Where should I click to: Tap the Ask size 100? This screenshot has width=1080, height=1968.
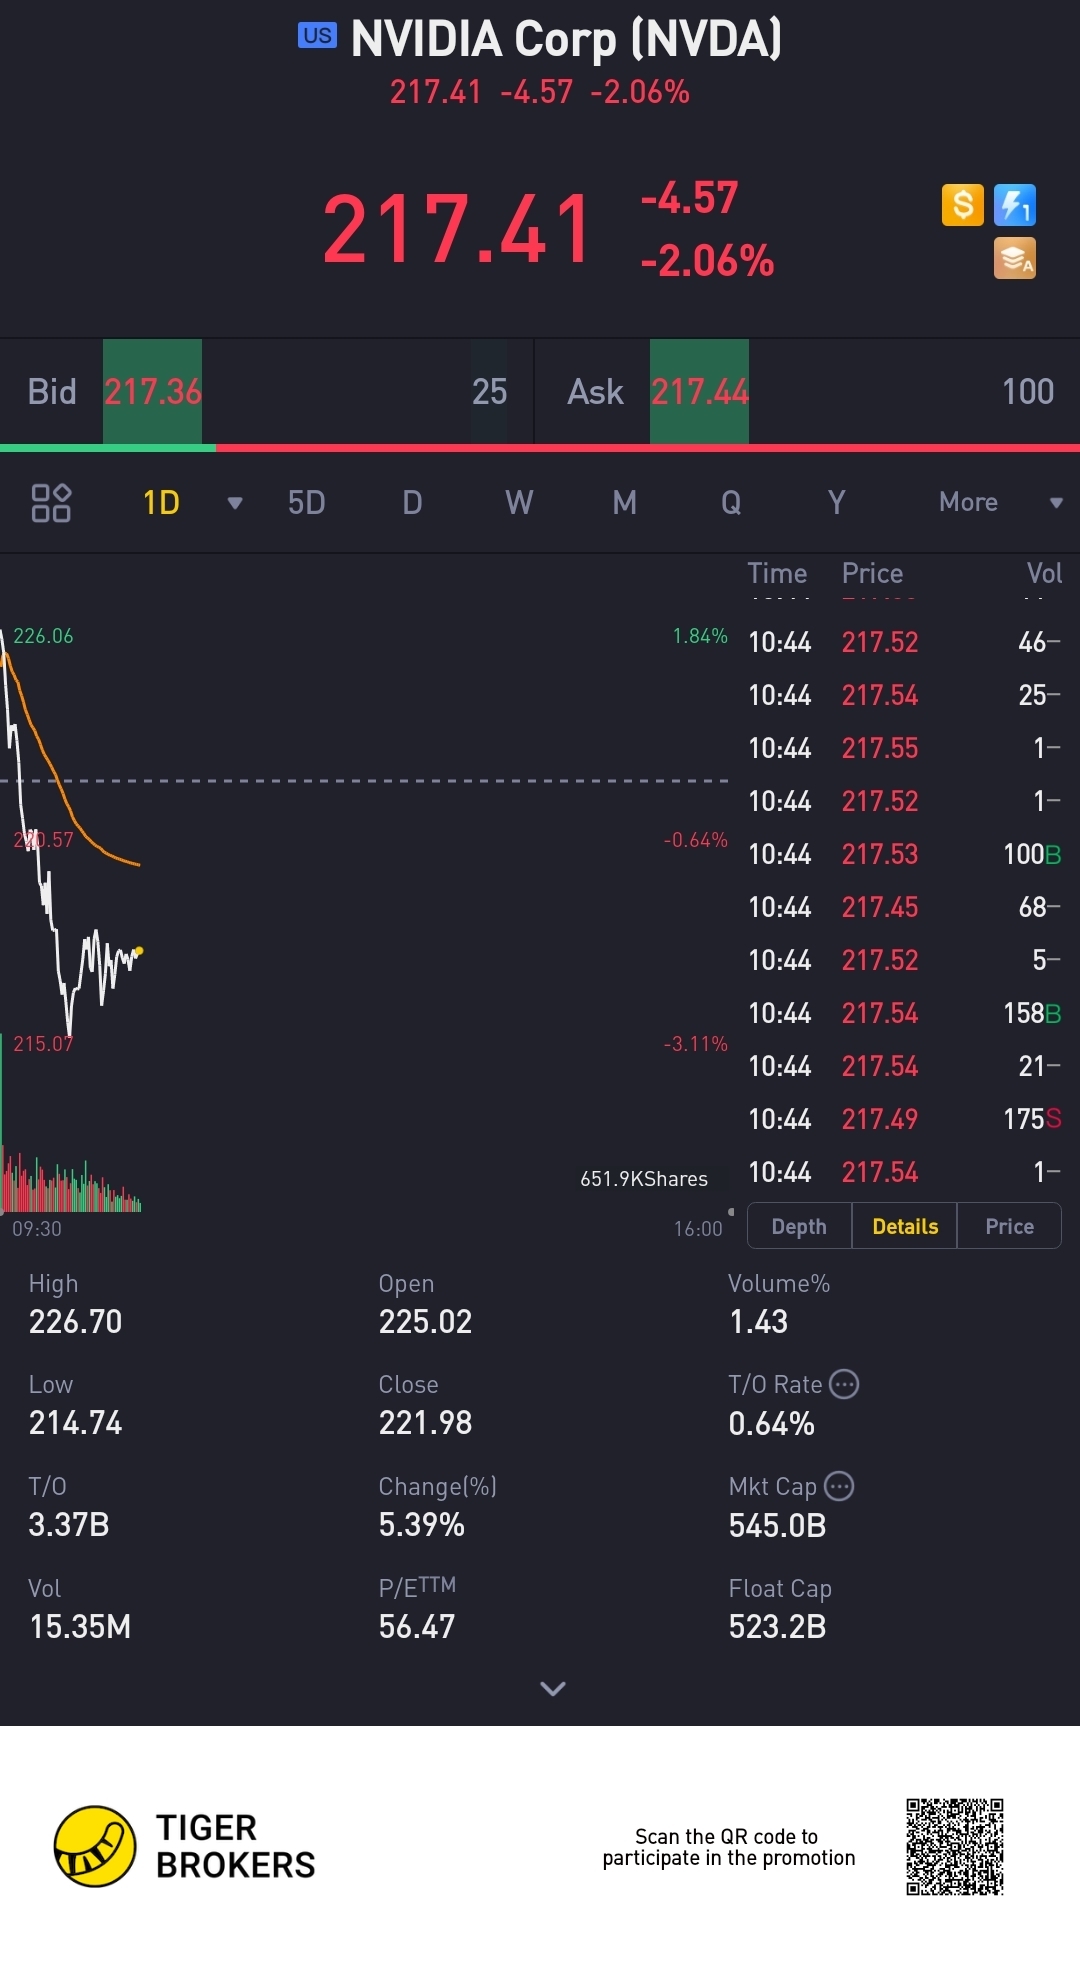coord(1028,391)
